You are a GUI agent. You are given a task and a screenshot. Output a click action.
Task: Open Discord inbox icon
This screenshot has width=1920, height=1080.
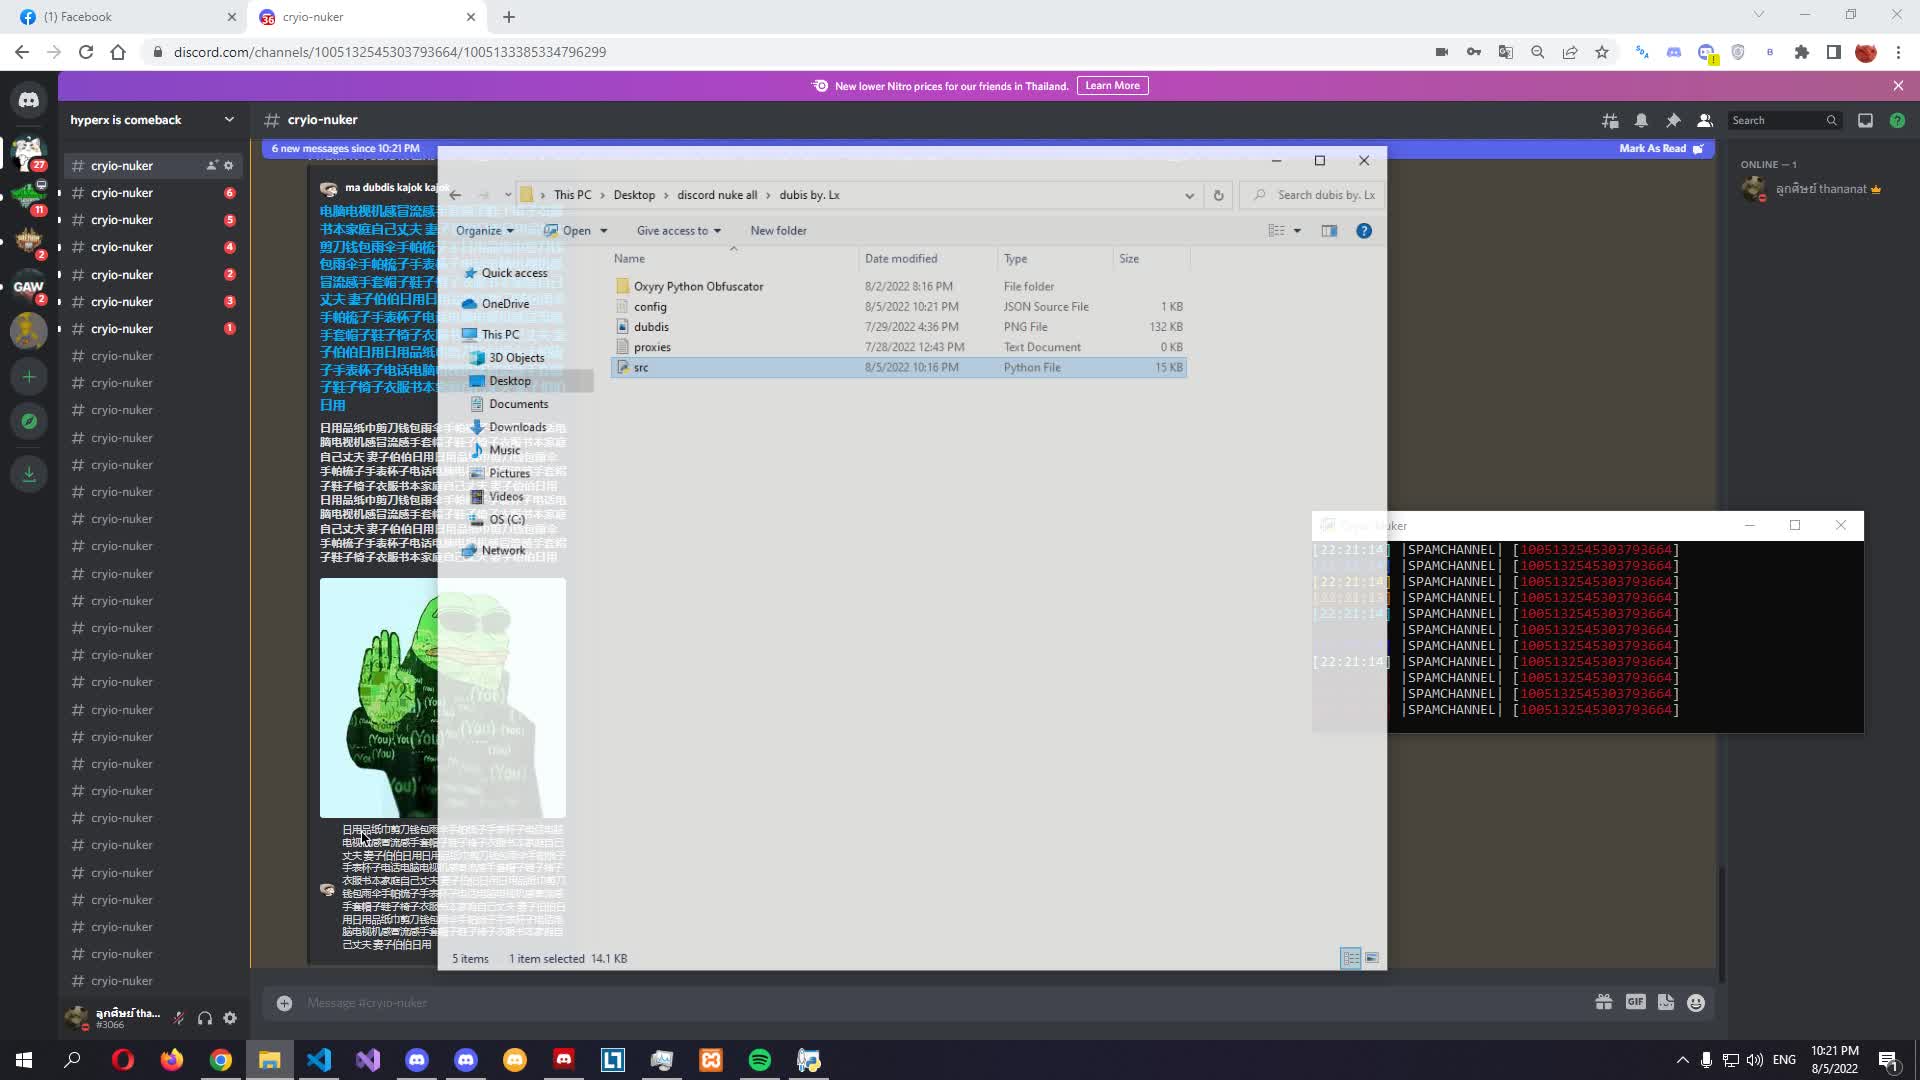point(1865,120)
